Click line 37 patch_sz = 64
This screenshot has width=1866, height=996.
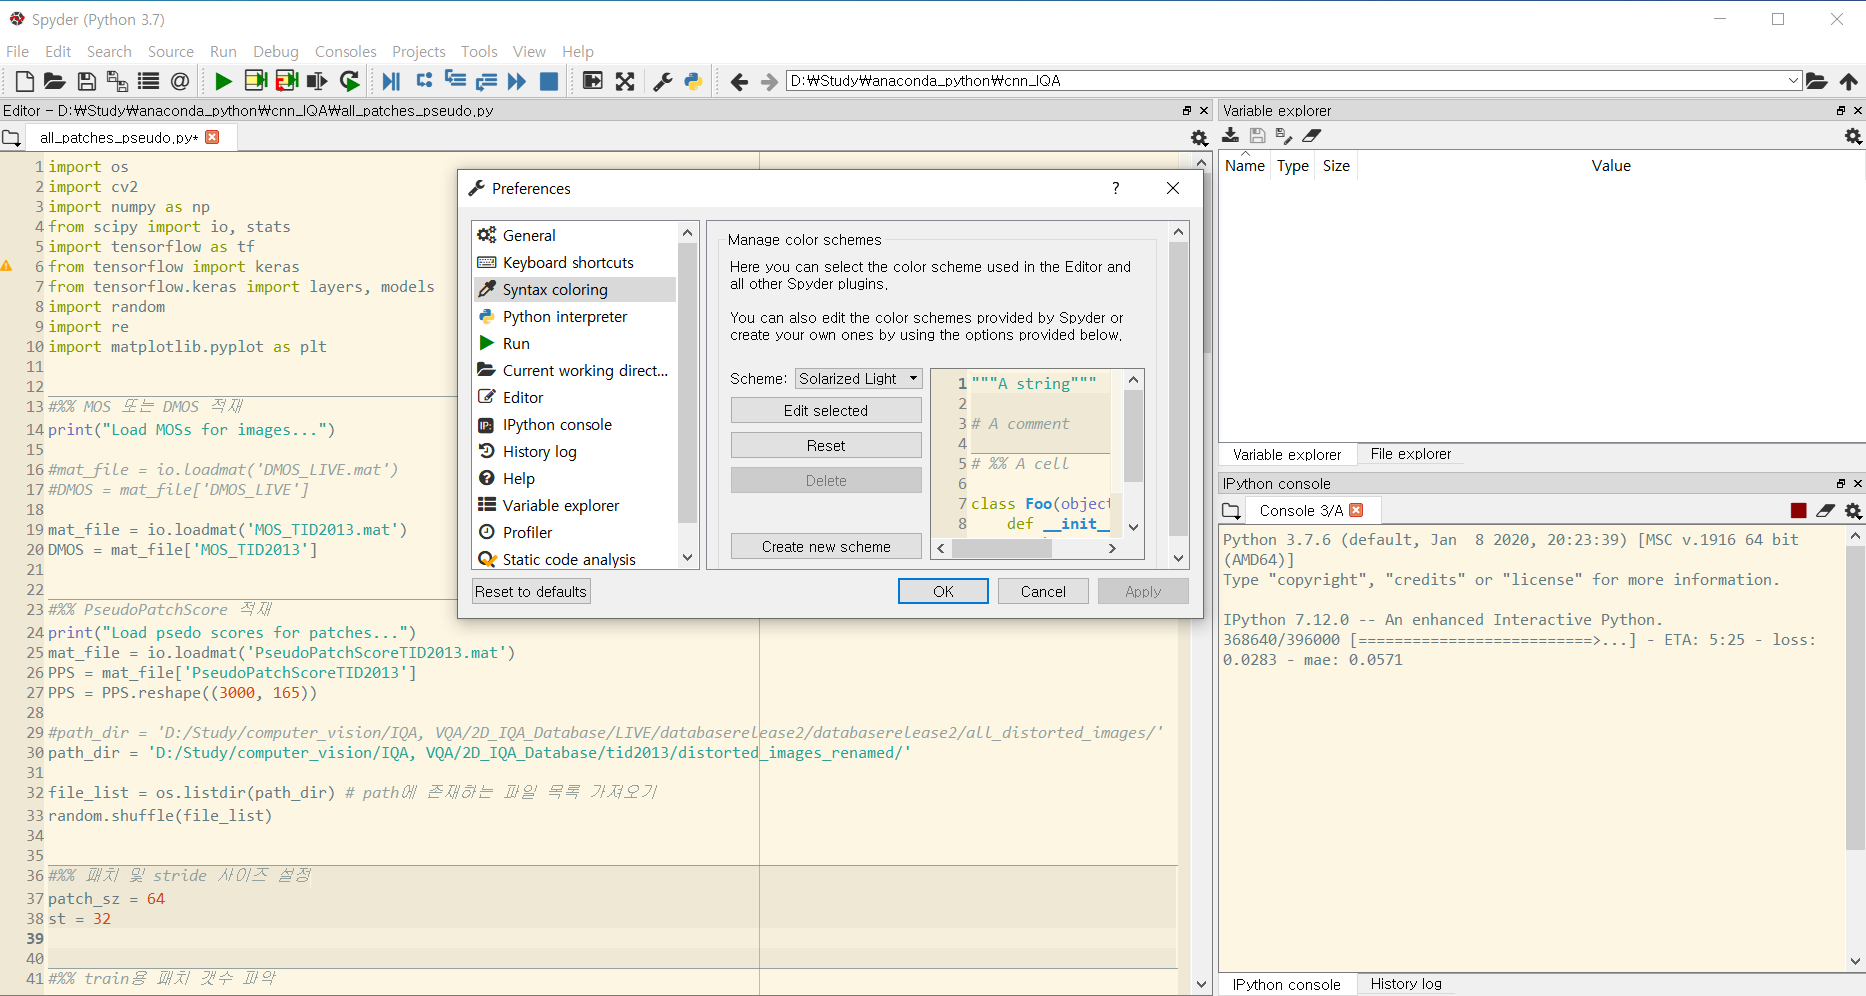coord(106,898)
